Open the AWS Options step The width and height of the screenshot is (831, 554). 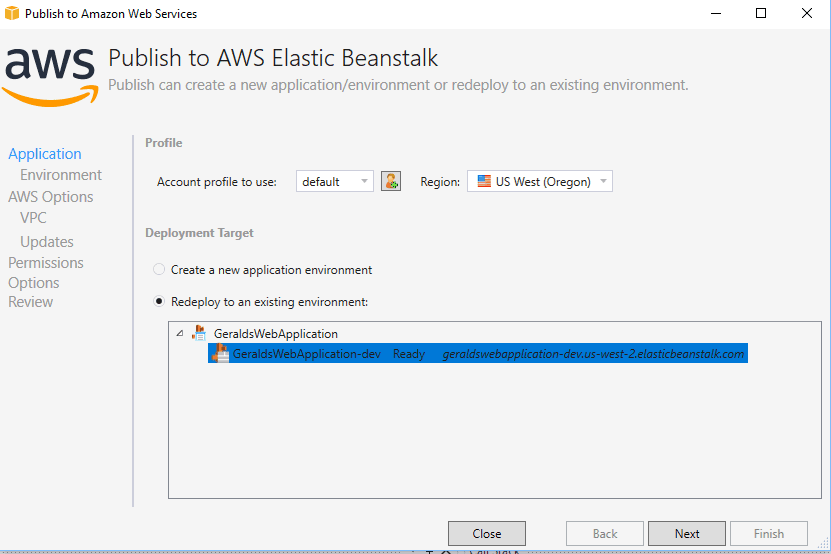(50, 197)
